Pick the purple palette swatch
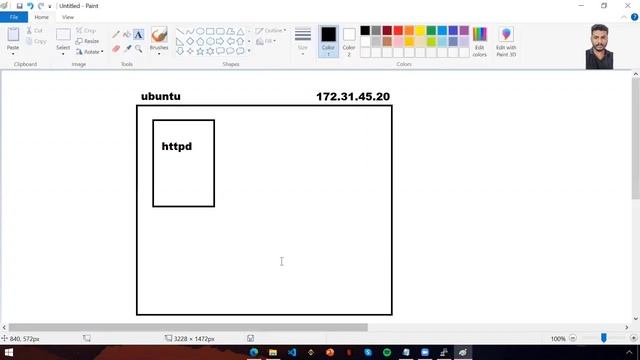640x360 pixels. pos(464,31)
